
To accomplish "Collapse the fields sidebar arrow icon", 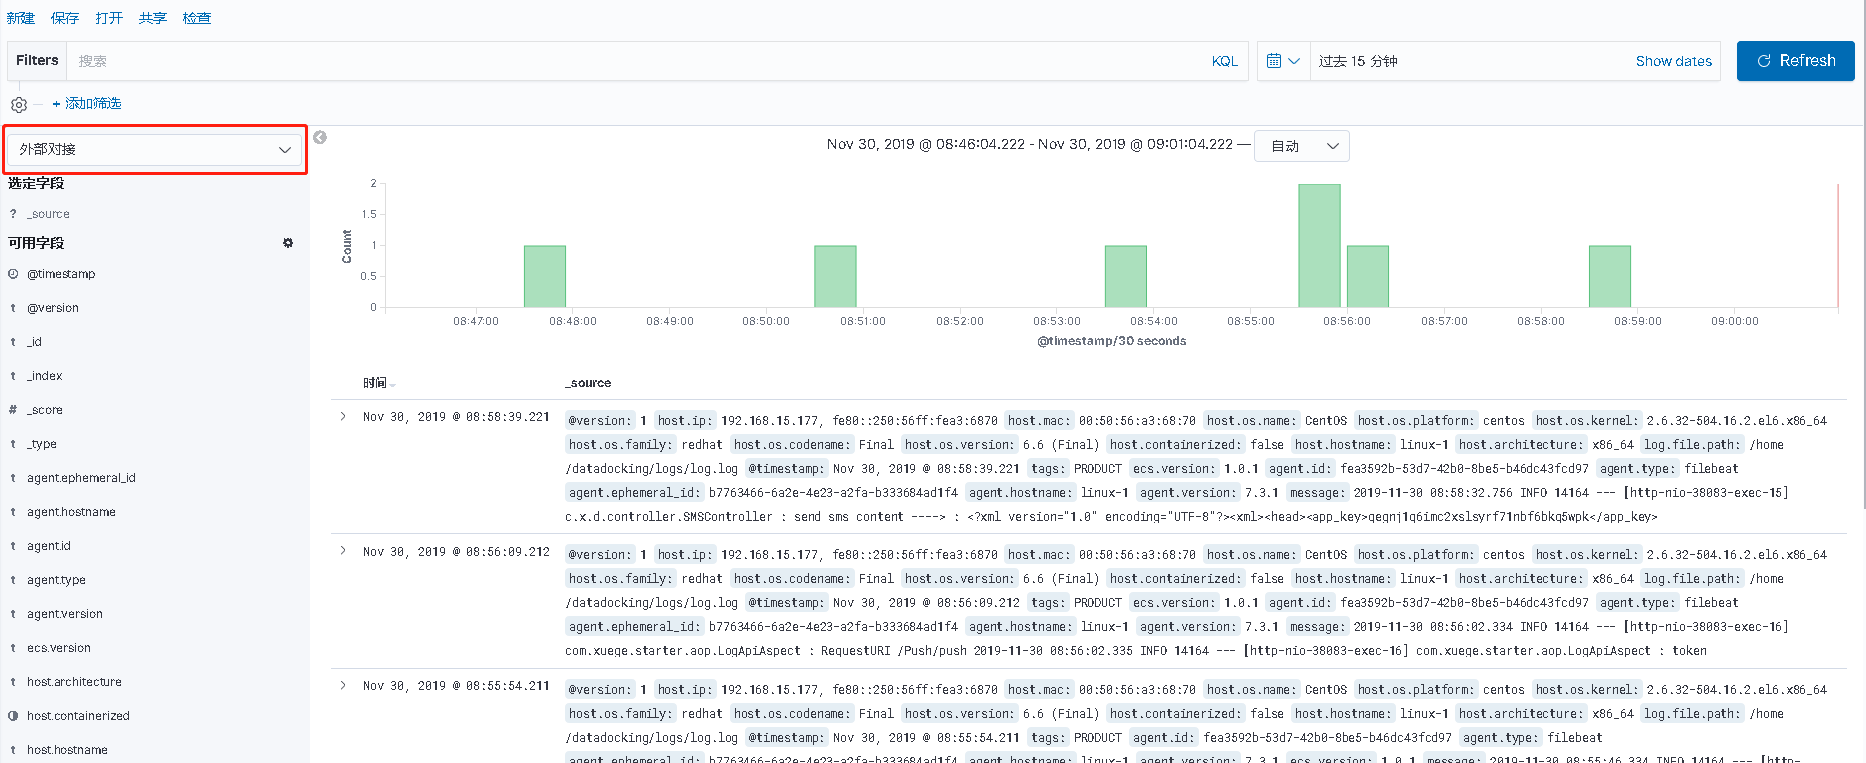I will [x=320, y=138].
